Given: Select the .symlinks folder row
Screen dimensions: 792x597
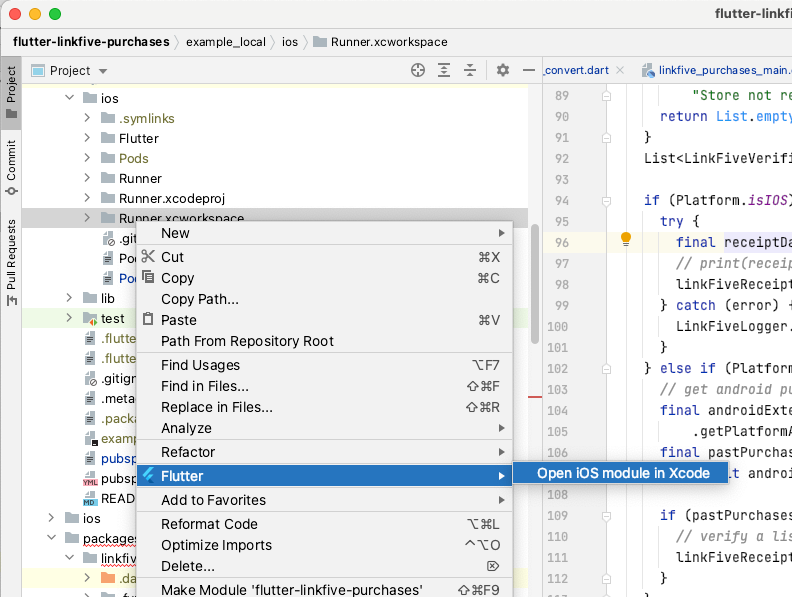Looking at the screenshot, I should point(275,118).
